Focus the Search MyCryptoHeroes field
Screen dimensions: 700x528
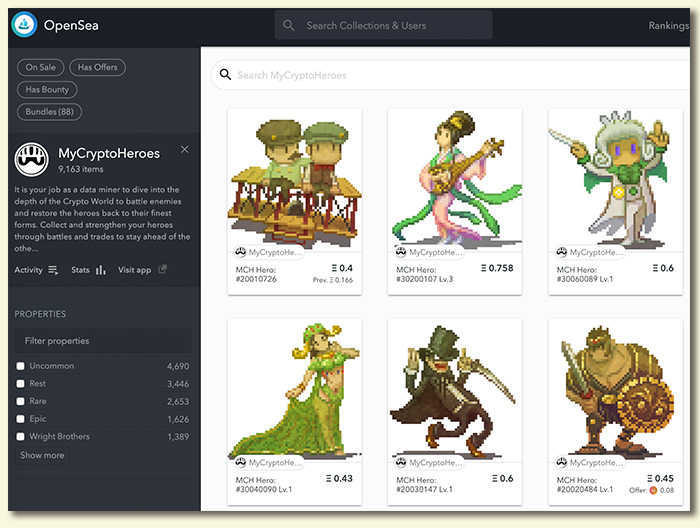(x=451, y=75)
